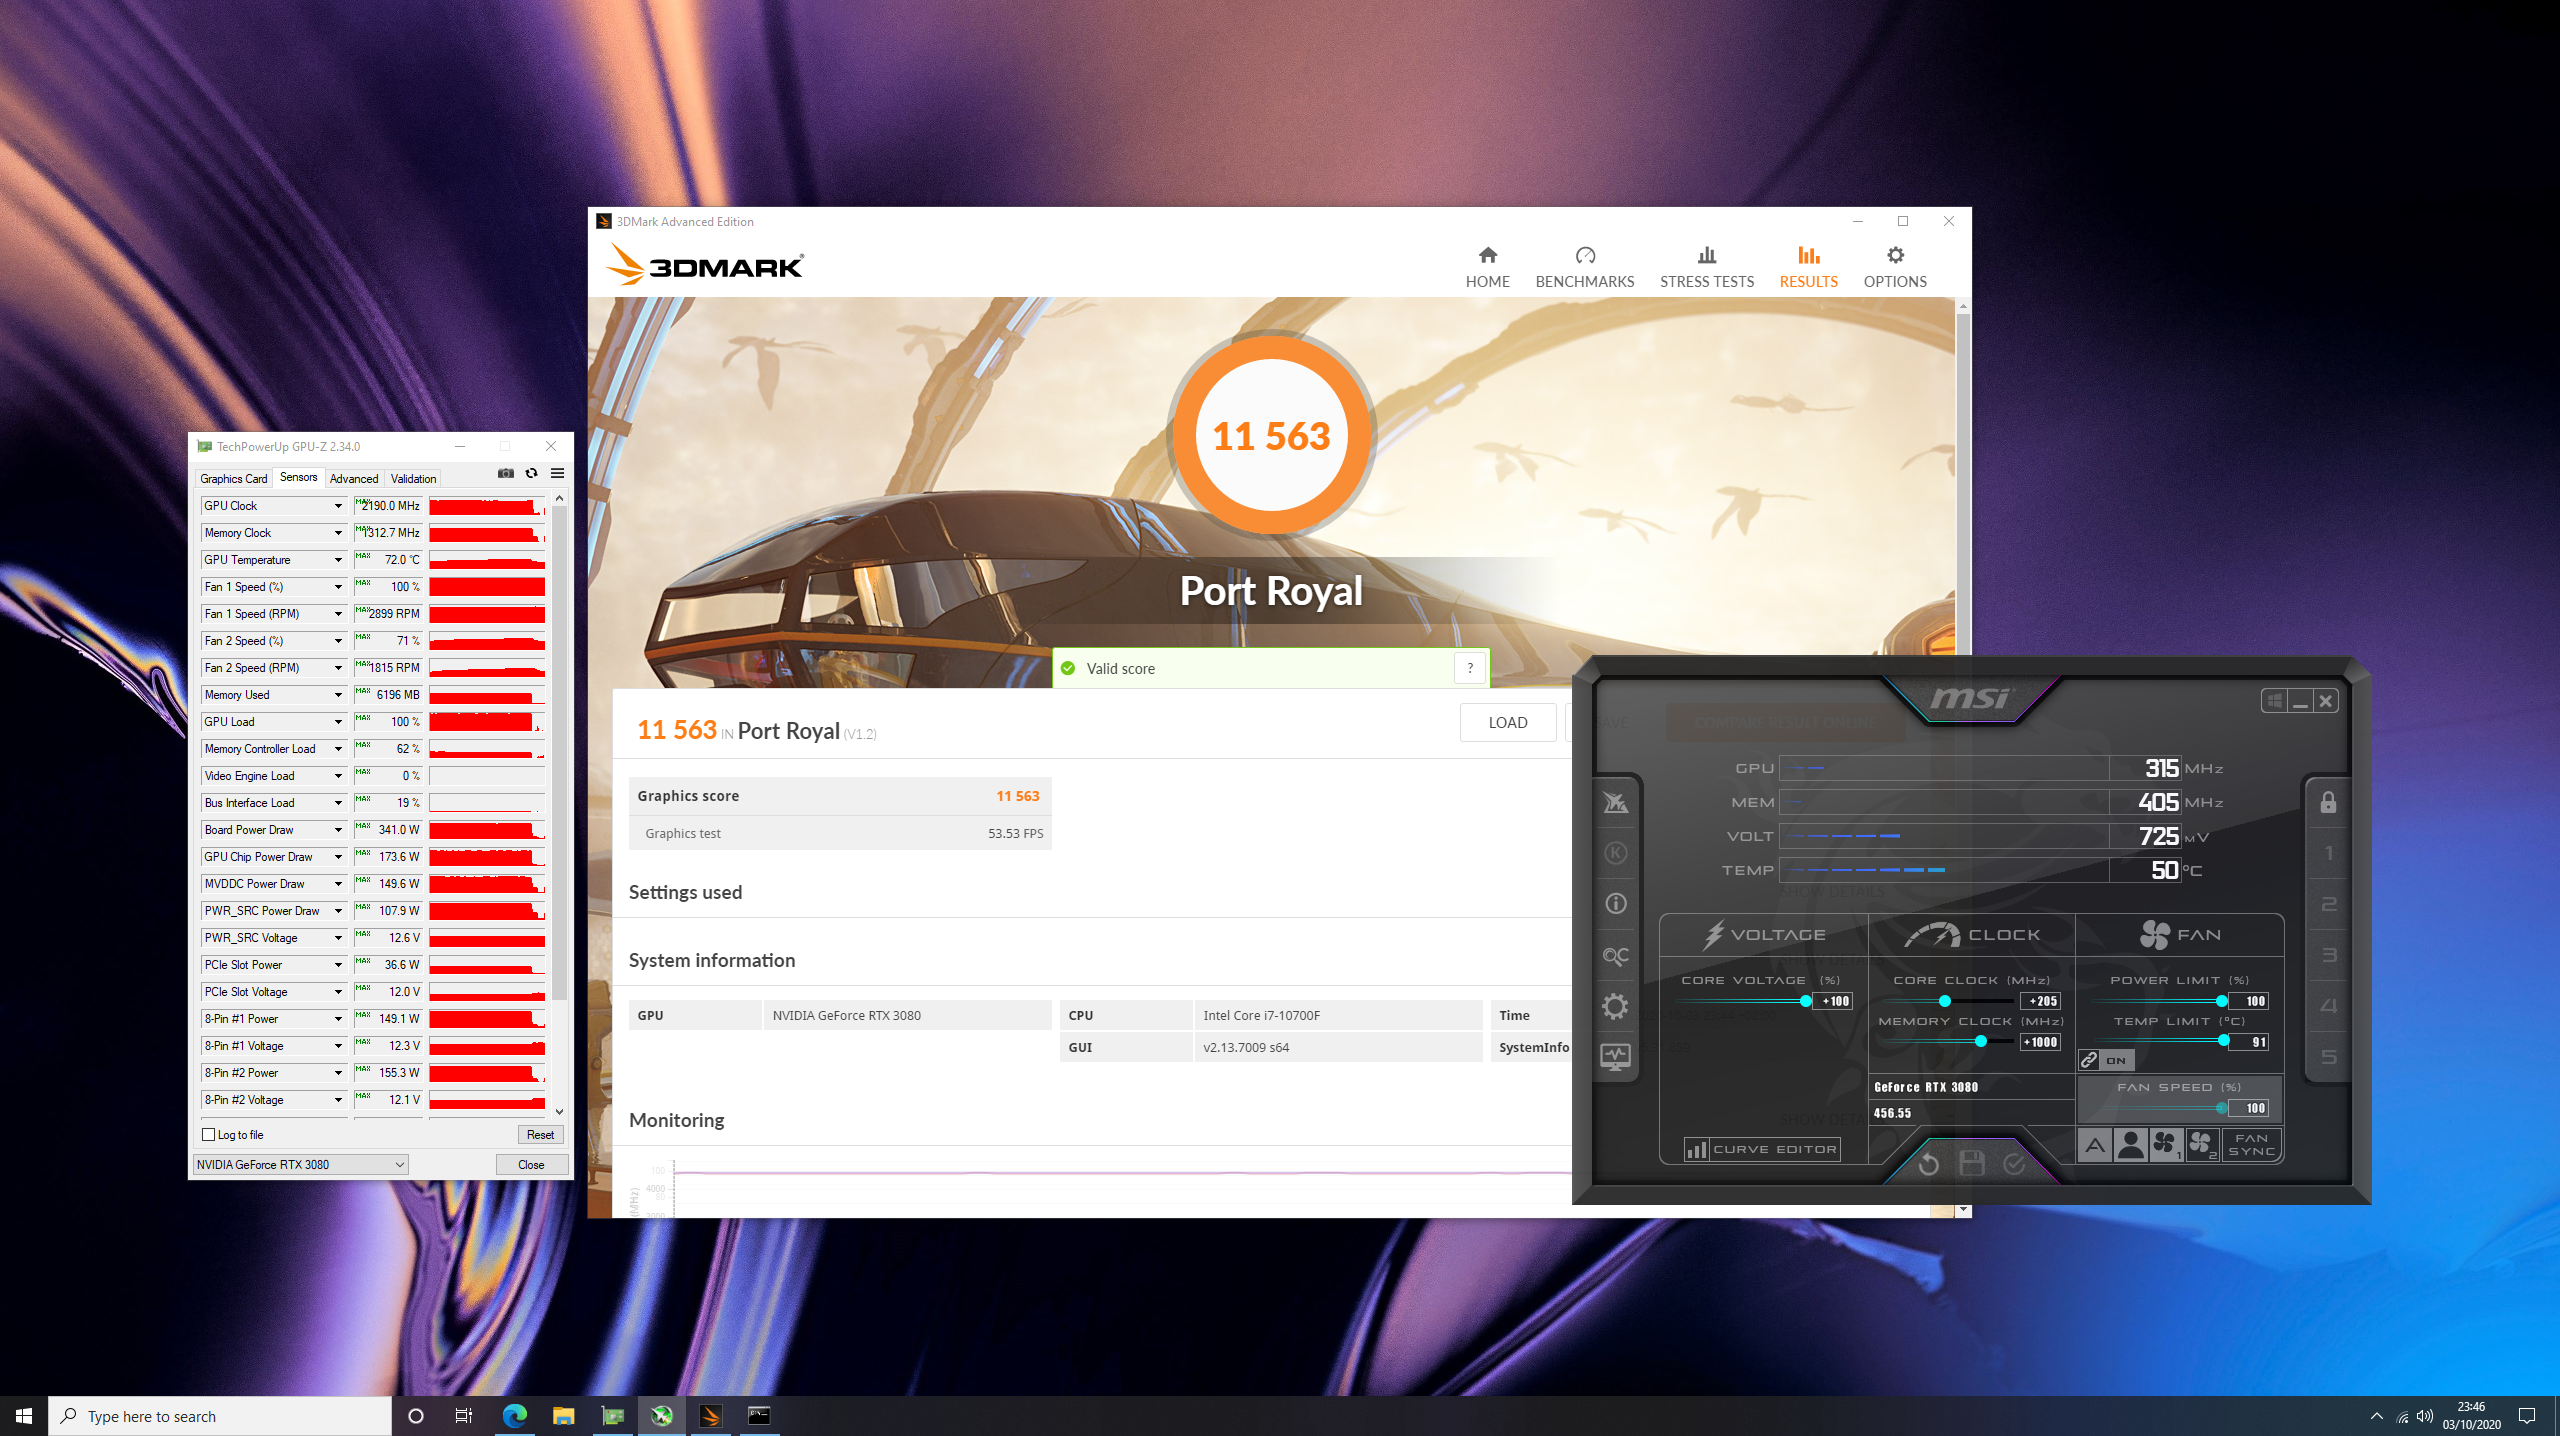Select Afterburner profile slot 5
2560x1436 pixels.
coord(2328,1057)
